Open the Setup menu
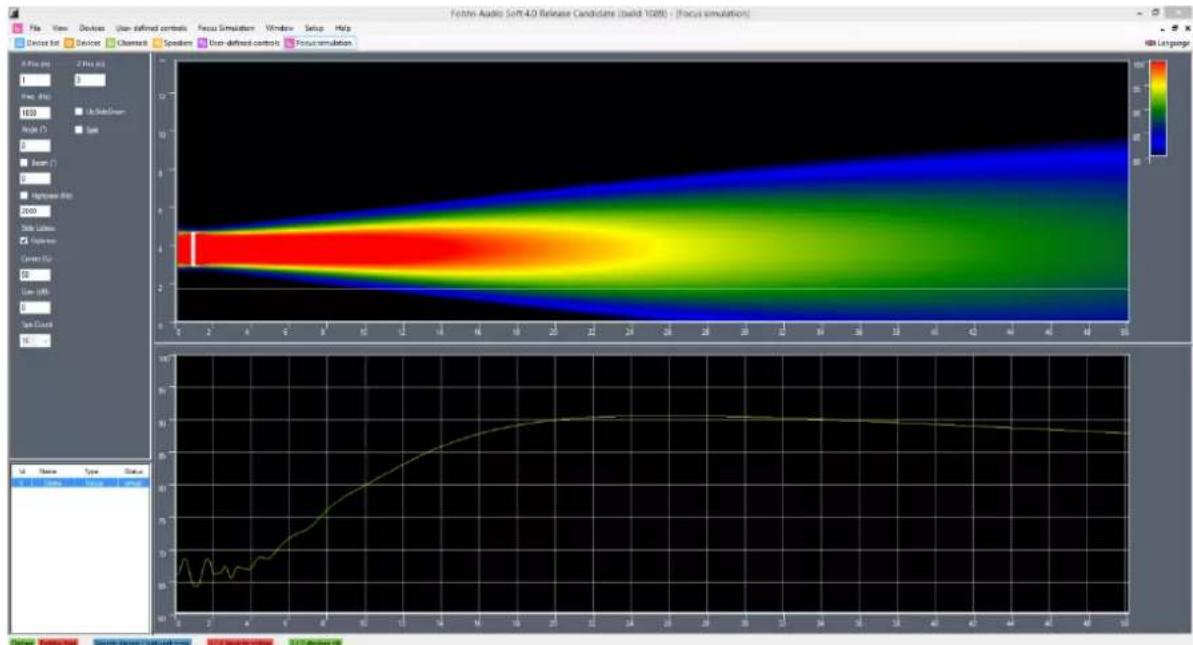 (x=314, y=28)
